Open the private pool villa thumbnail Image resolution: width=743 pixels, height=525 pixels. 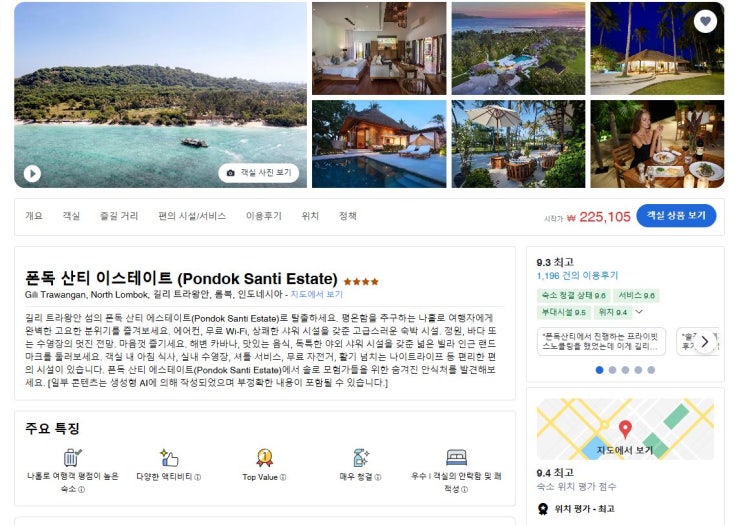click(379, 144)
